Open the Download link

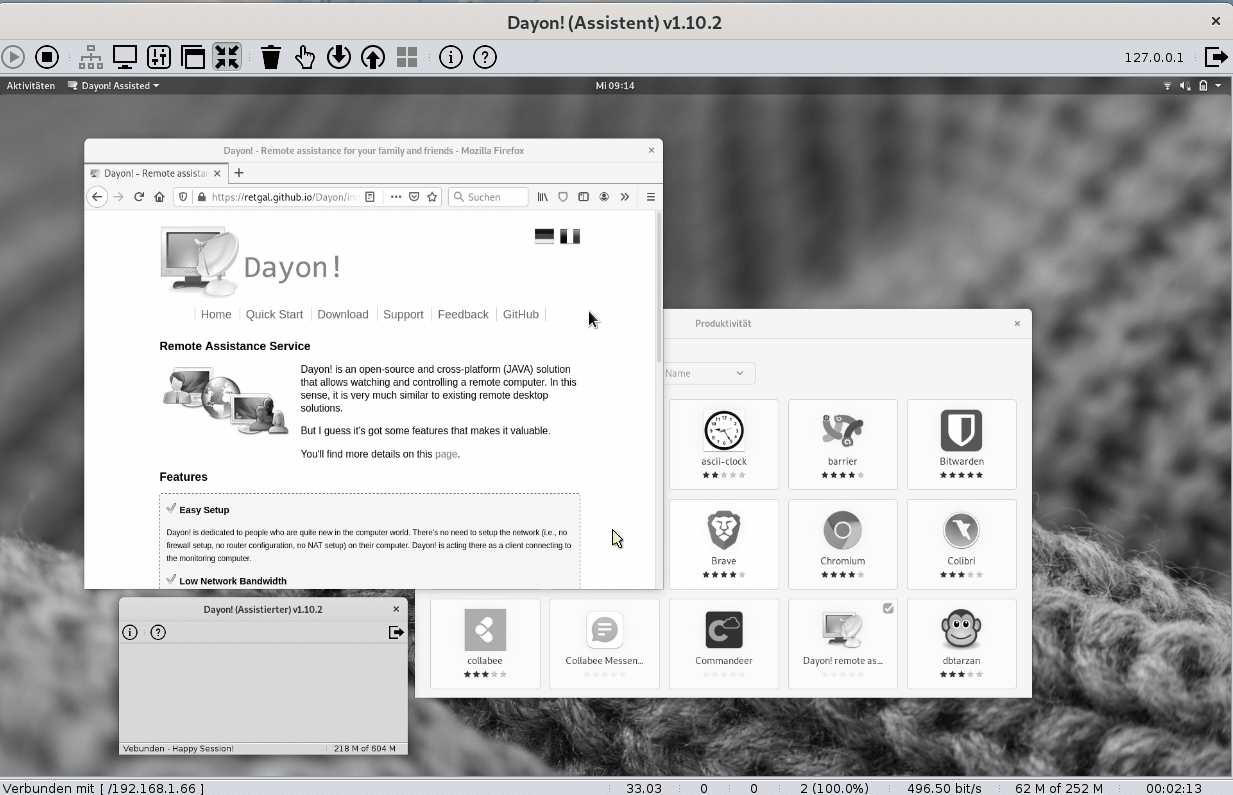343,314
